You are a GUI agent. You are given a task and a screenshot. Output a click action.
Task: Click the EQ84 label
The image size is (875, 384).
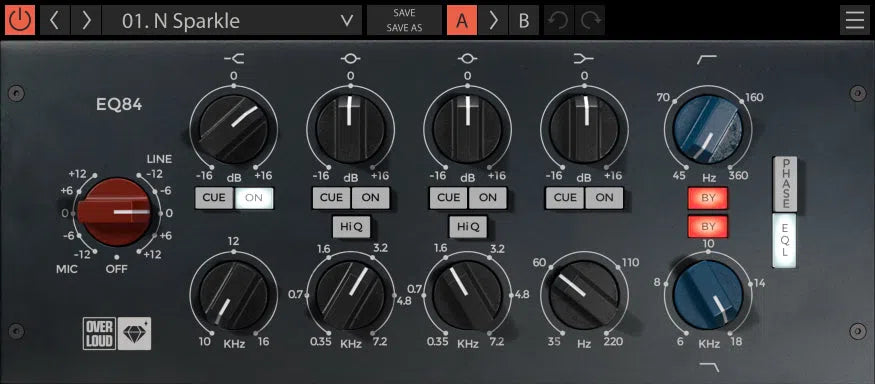point(118,105)
